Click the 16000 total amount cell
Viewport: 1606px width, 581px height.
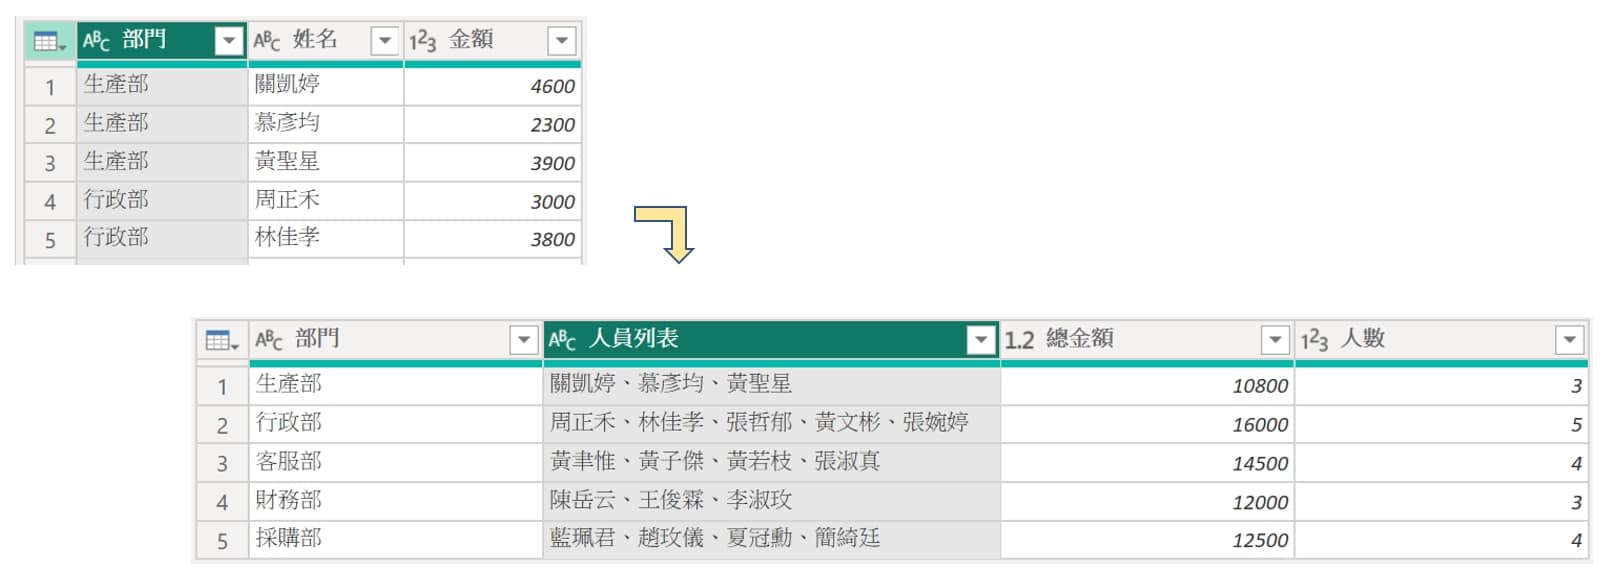click(x=1146, y=424)
